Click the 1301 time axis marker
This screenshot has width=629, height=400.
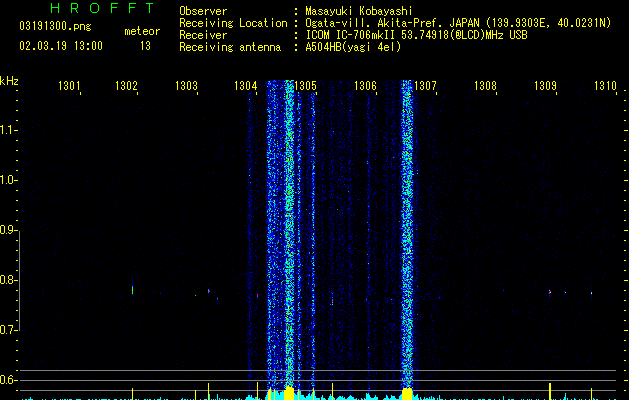(69, 86)
